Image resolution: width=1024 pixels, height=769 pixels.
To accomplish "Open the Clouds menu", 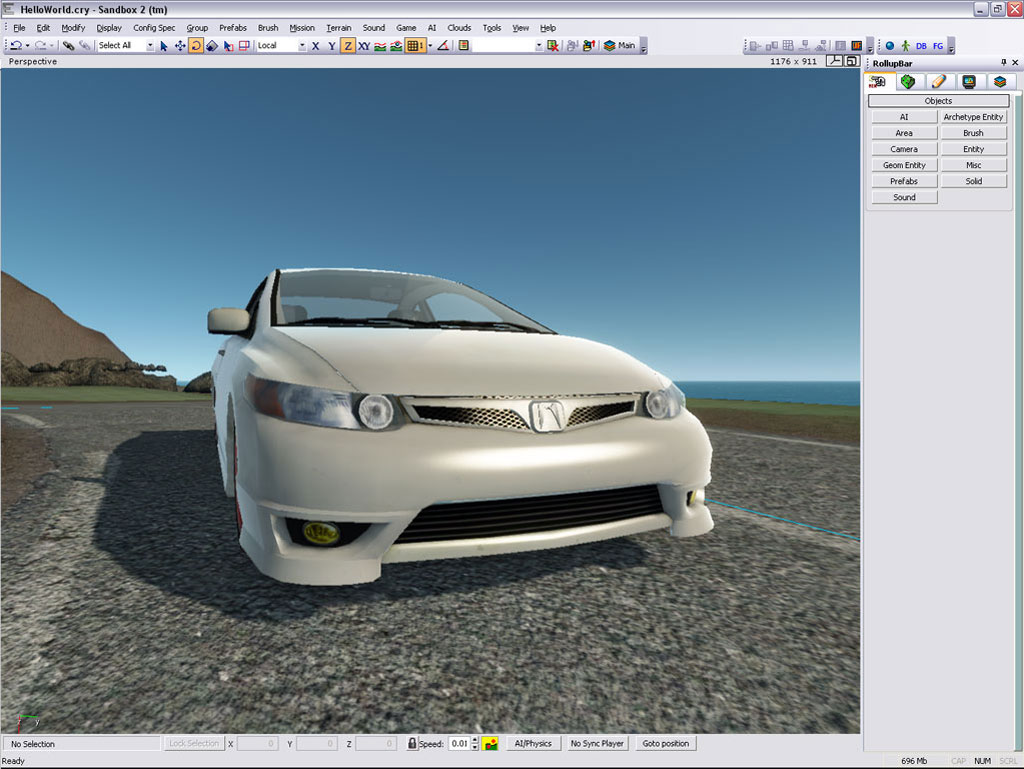I will pos(458,28).
